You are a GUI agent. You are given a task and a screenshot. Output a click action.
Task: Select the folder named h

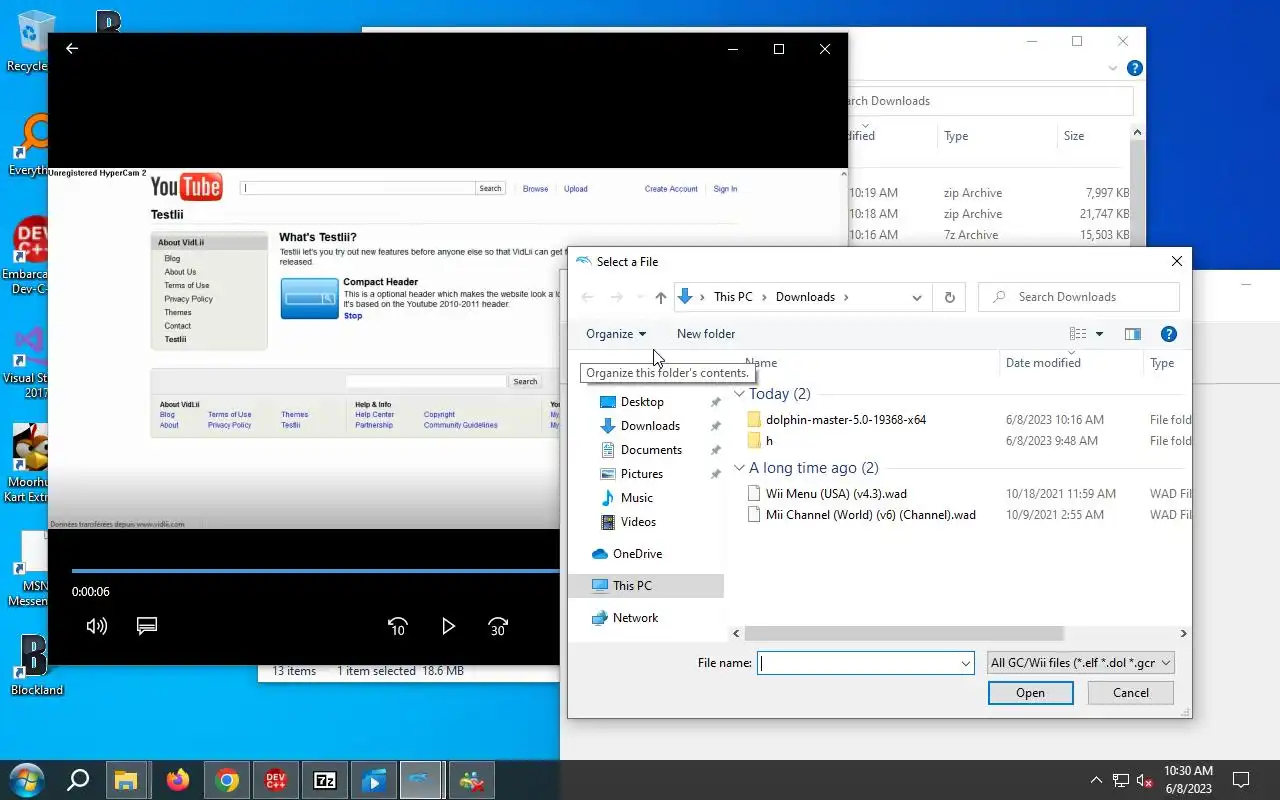click(x=769, y=441)
